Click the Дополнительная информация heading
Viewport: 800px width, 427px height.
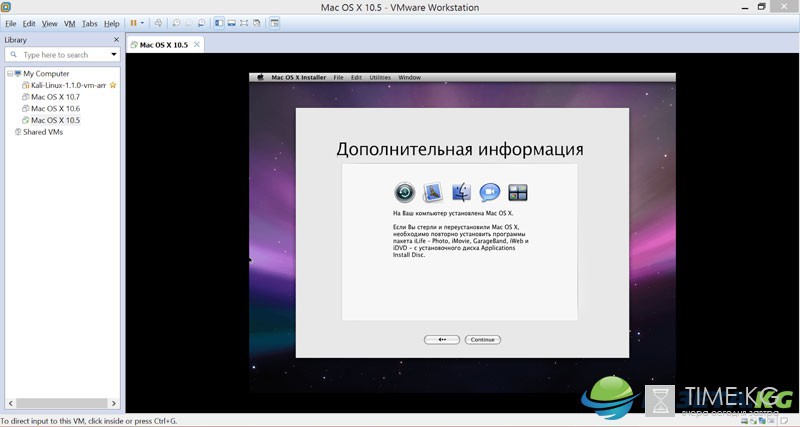(460, 149)
